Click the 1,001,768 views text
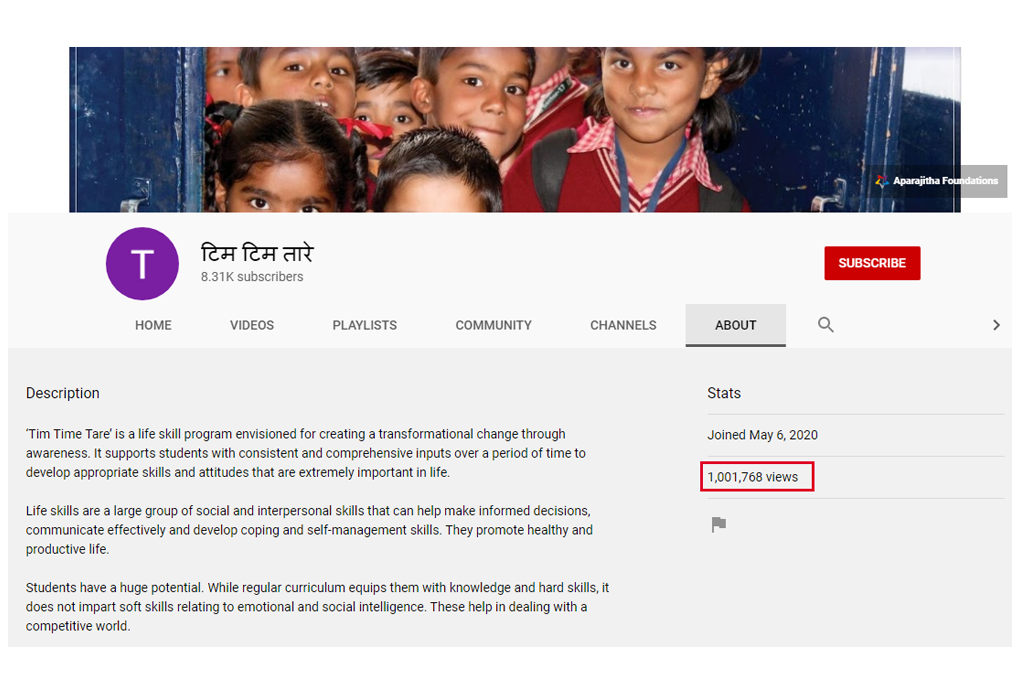The image size is (1019, 682). (x=753, y=477)
